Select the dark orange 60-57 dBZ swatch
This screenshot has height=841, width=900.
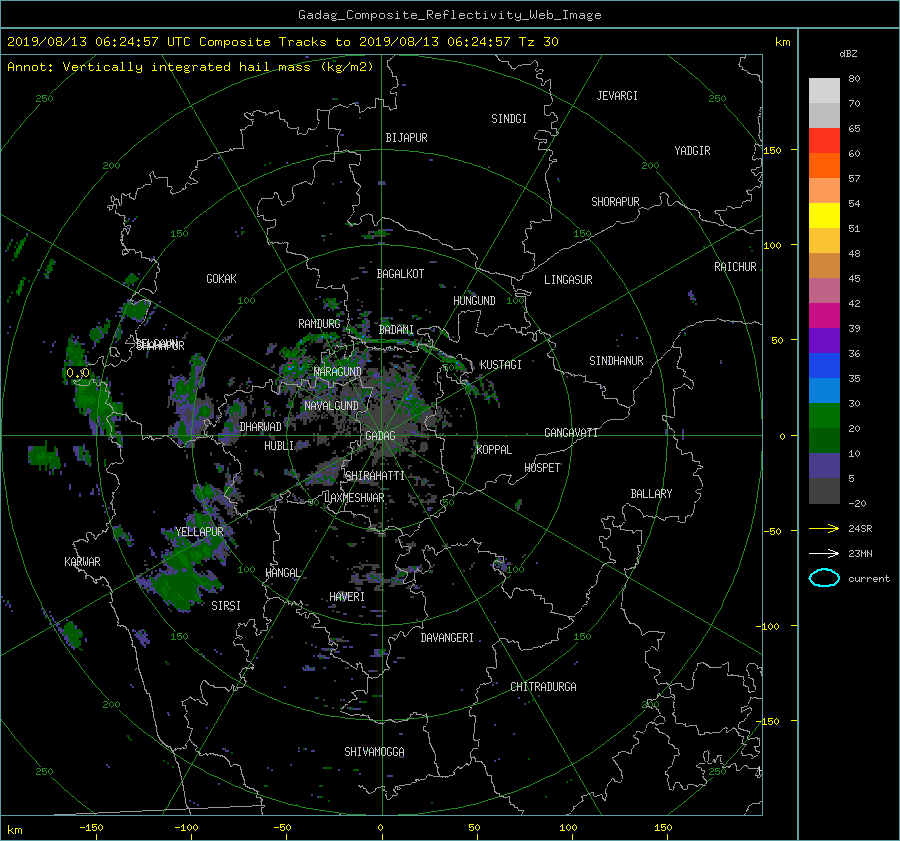pos(824,165)
